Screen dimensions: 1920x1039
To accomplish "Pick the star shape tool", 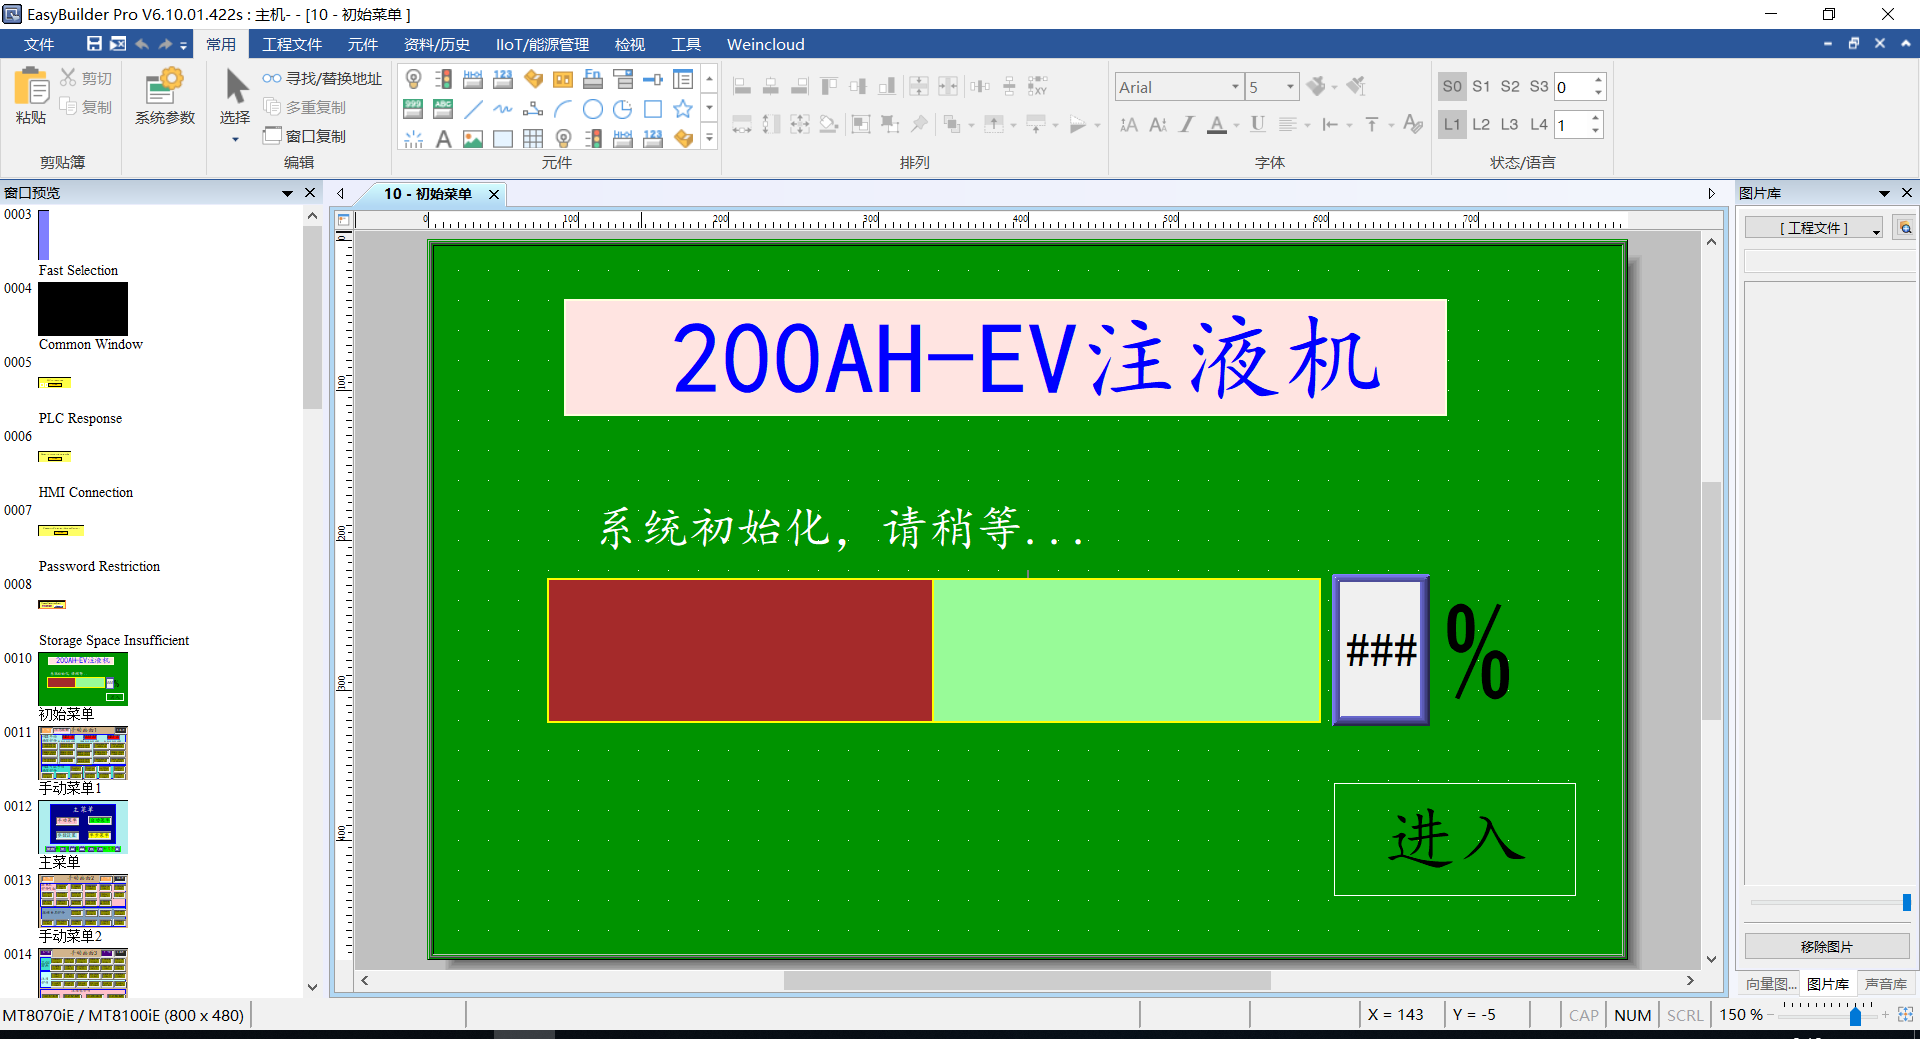I will [x=683, y=109].
